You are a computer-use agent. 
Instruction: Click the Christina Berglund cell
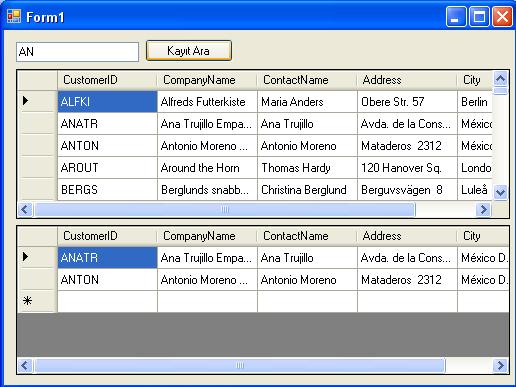(307, 190)
